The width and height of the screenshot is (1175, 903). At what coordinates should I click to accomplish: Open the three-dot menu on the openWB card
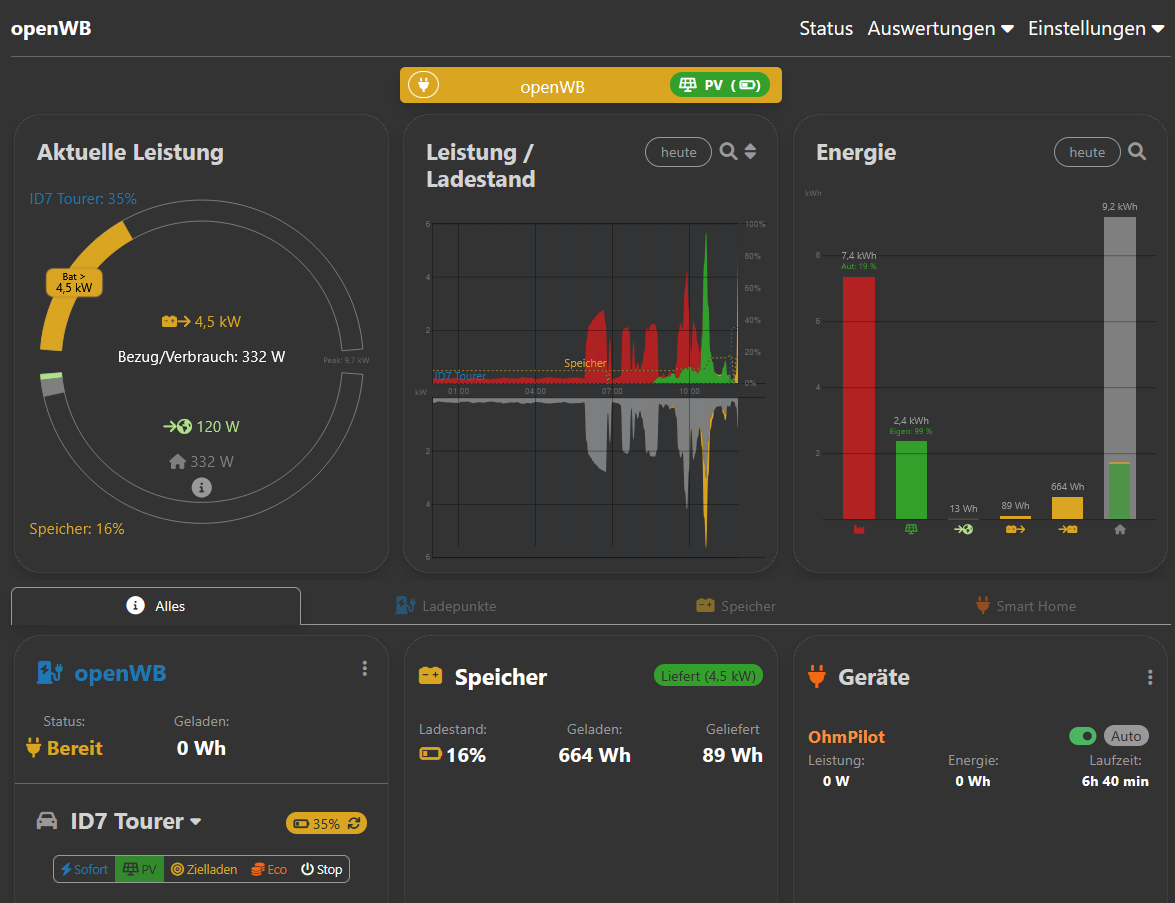[365, 668]
